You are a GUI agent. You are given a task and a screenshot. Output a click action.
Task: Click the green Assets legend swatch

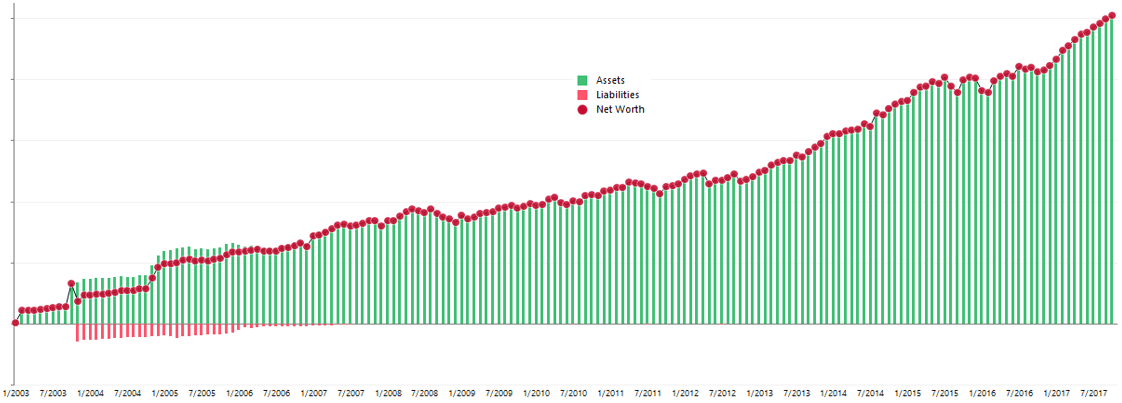coord(582,79)
